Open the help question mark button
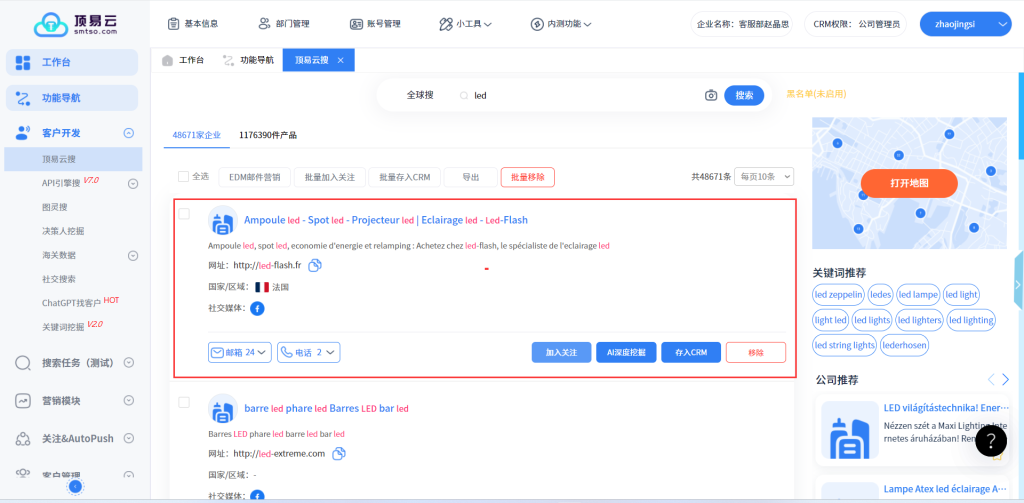Image resolution: width=1024 pixels, height=503 pixels. point(990,441)
